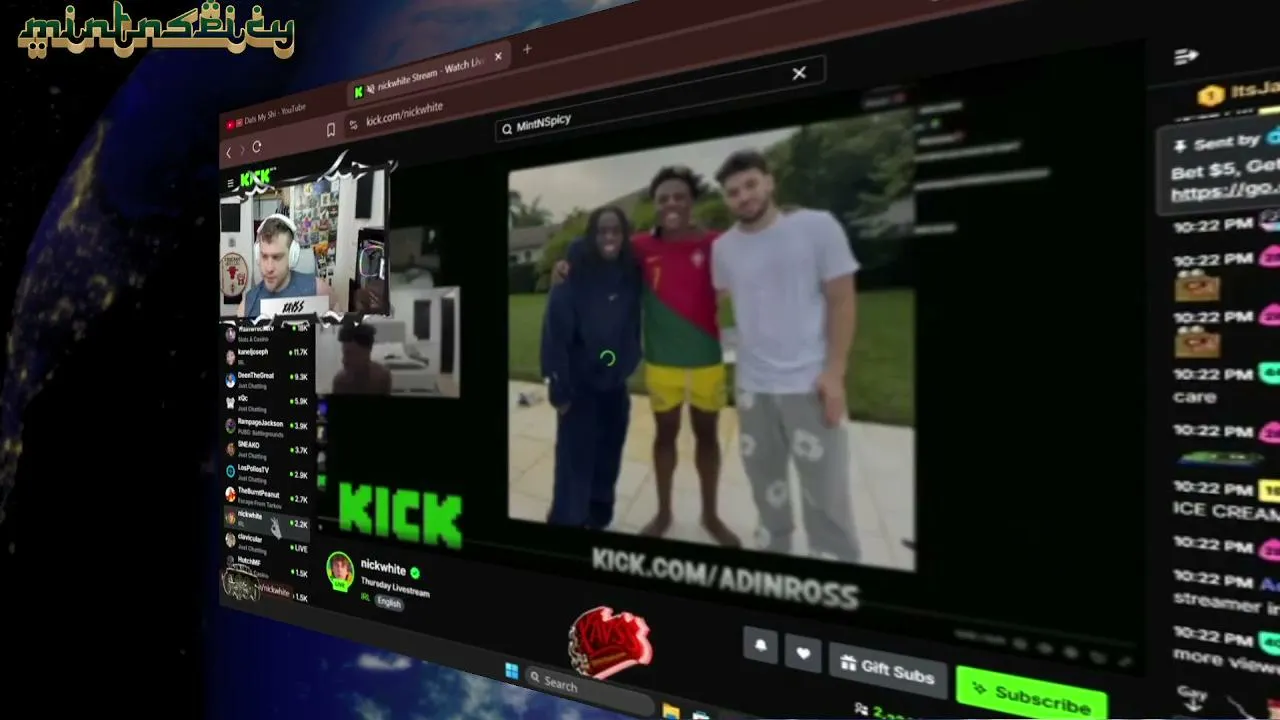Open the streamer webcam thumbnail

302,242
